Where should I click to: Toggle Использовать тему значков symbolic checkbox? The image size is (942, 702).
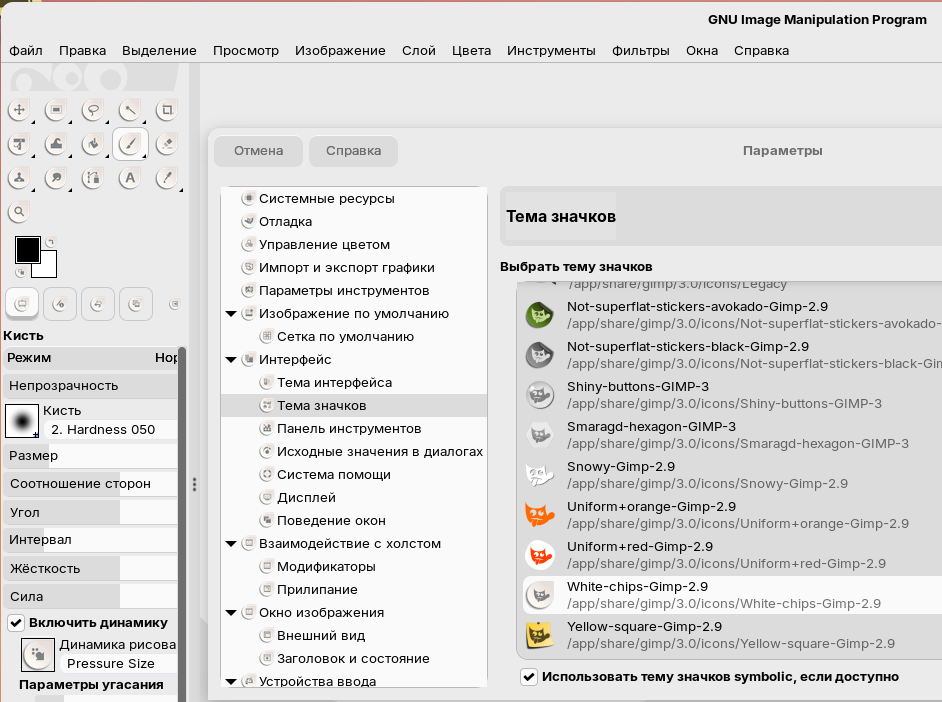pyautogui.click(x=529, y=677)
